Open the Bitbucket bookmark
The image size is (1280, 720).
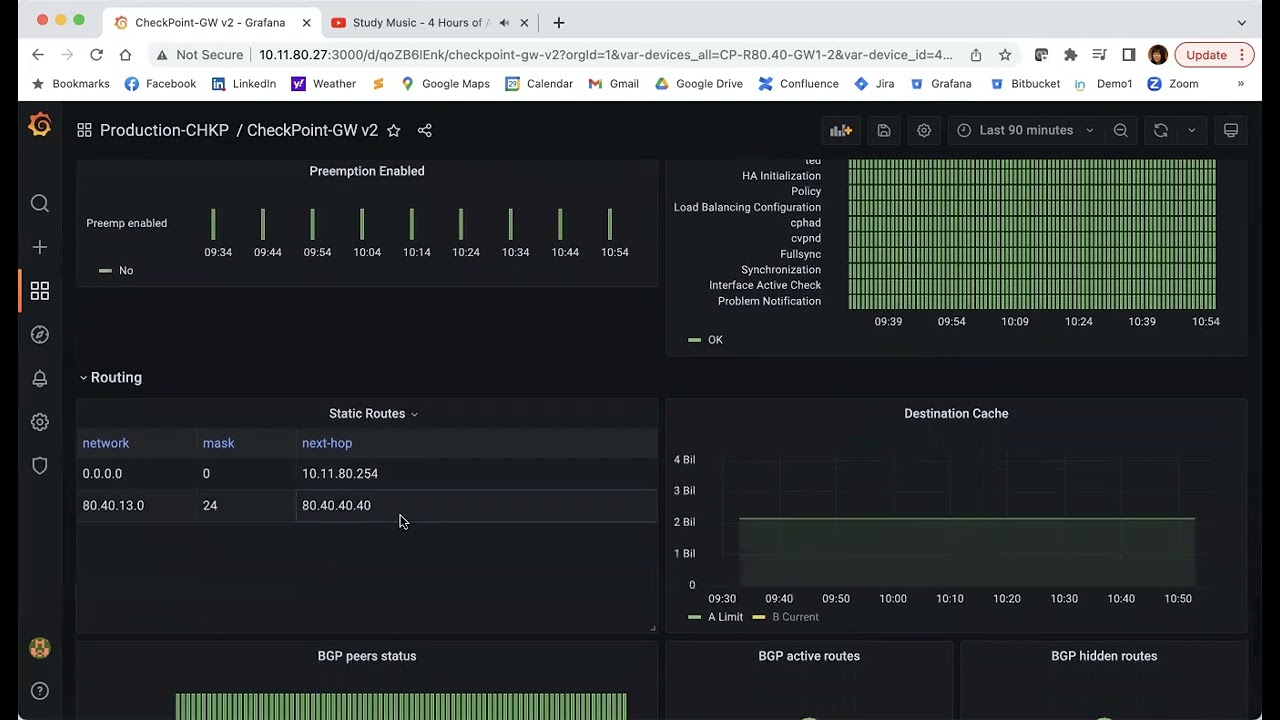pyautogui.click(x=1025, y=84)
